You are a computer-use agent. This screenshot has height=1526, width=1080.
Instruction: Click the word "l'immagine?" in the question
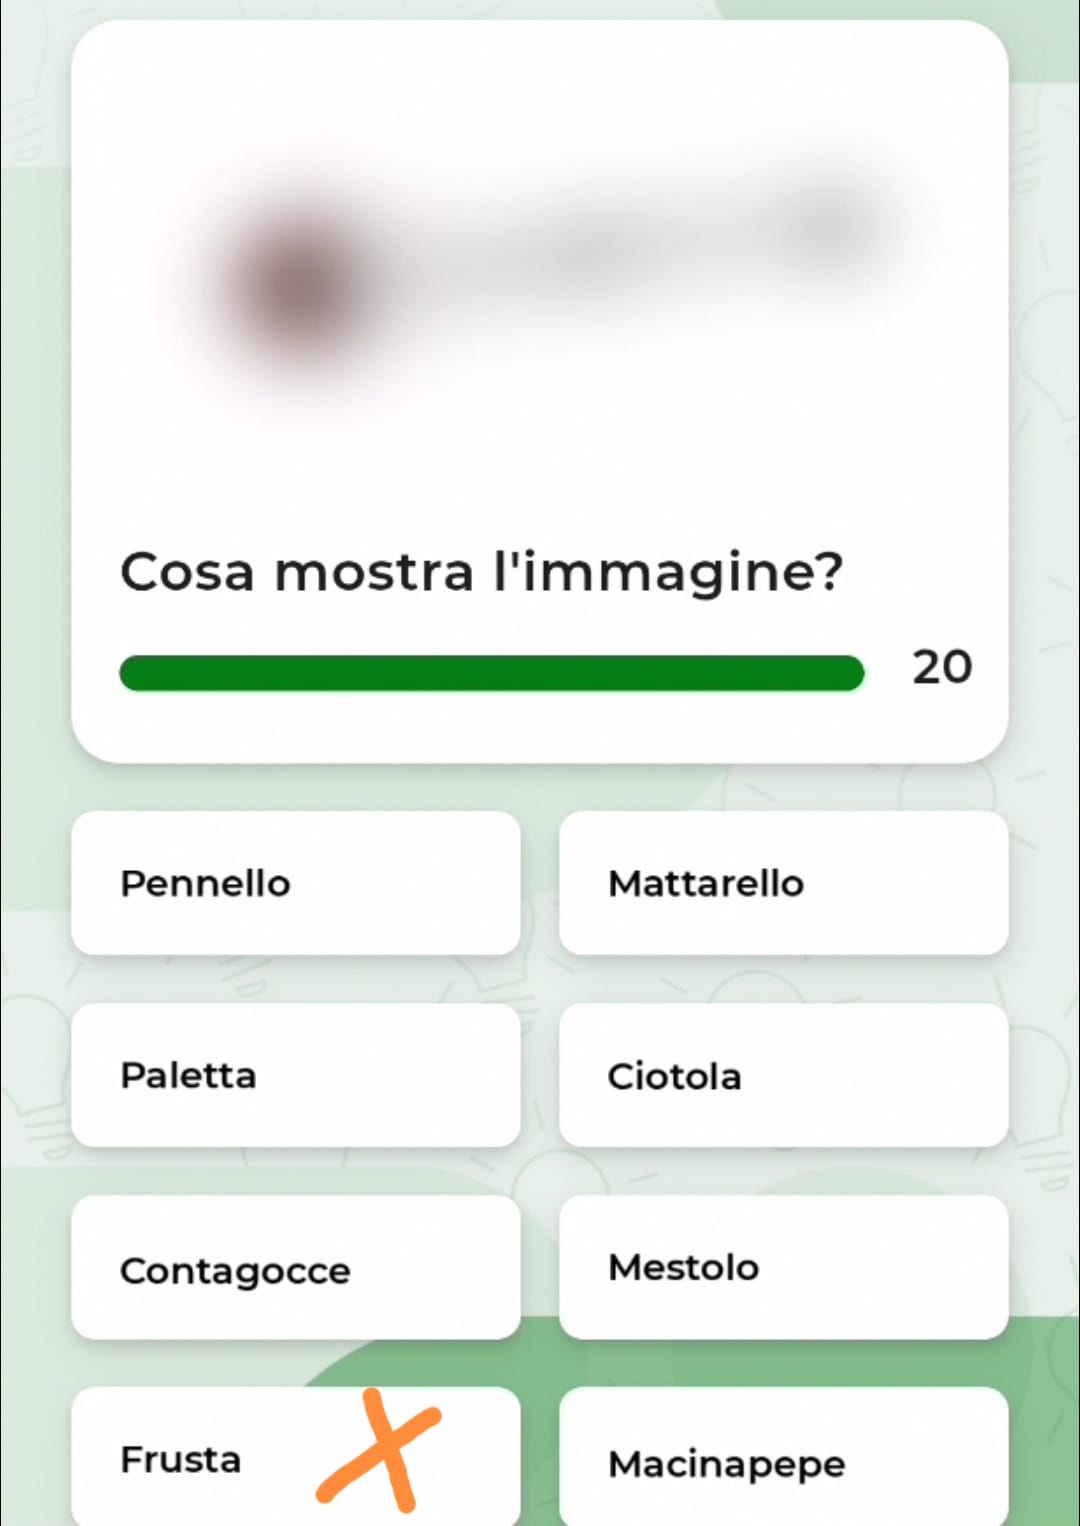click(x=668, y=573)
